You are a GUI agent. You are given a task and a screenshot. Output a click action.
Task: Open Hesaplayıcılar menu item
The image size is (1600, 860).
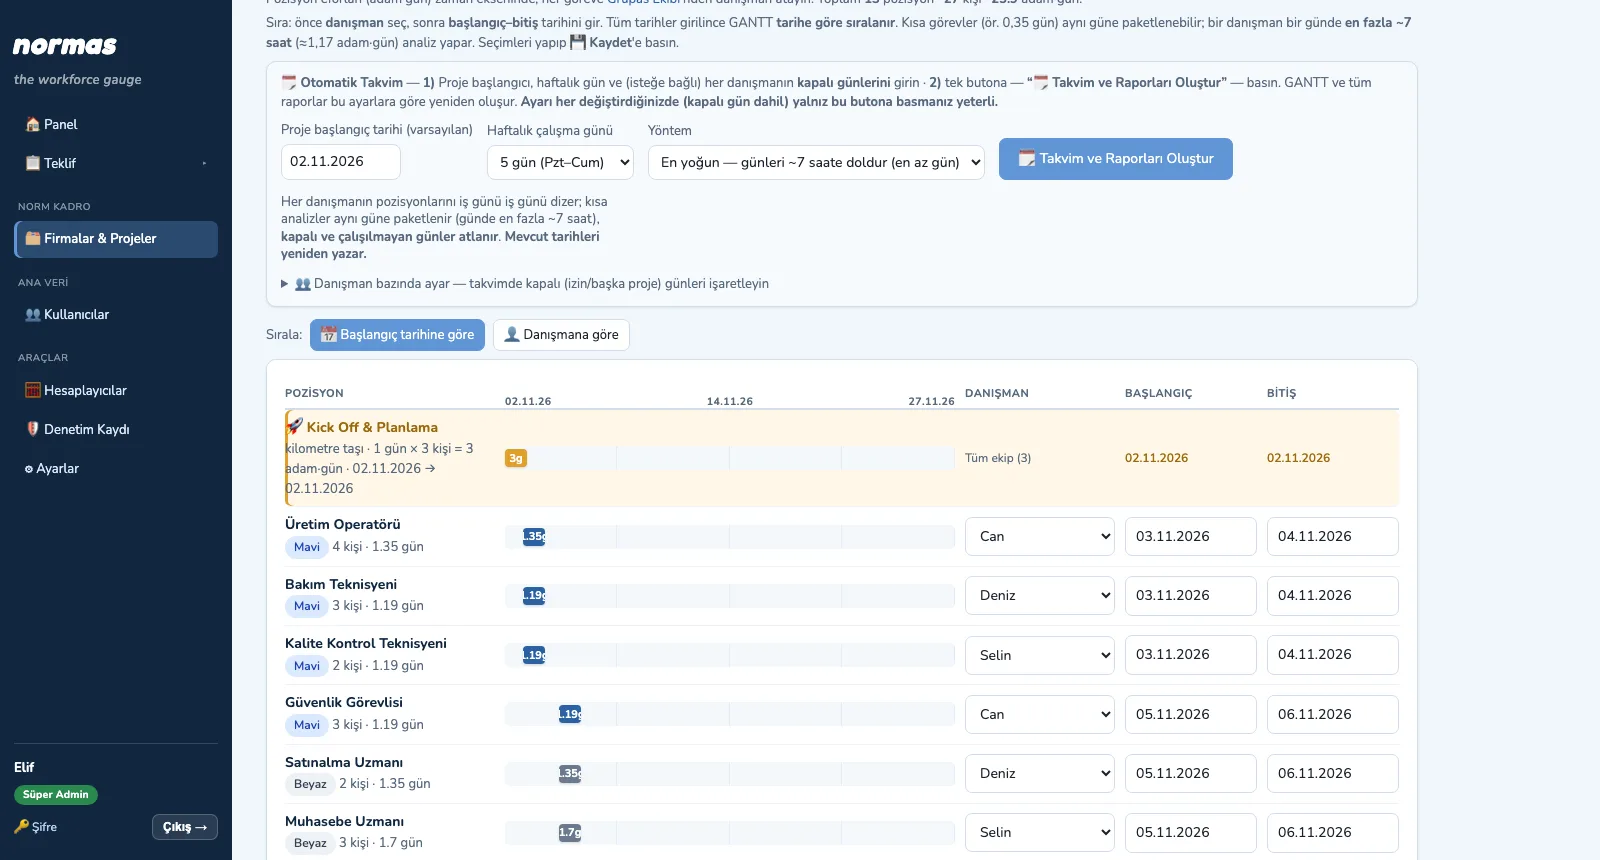[116, 391]
